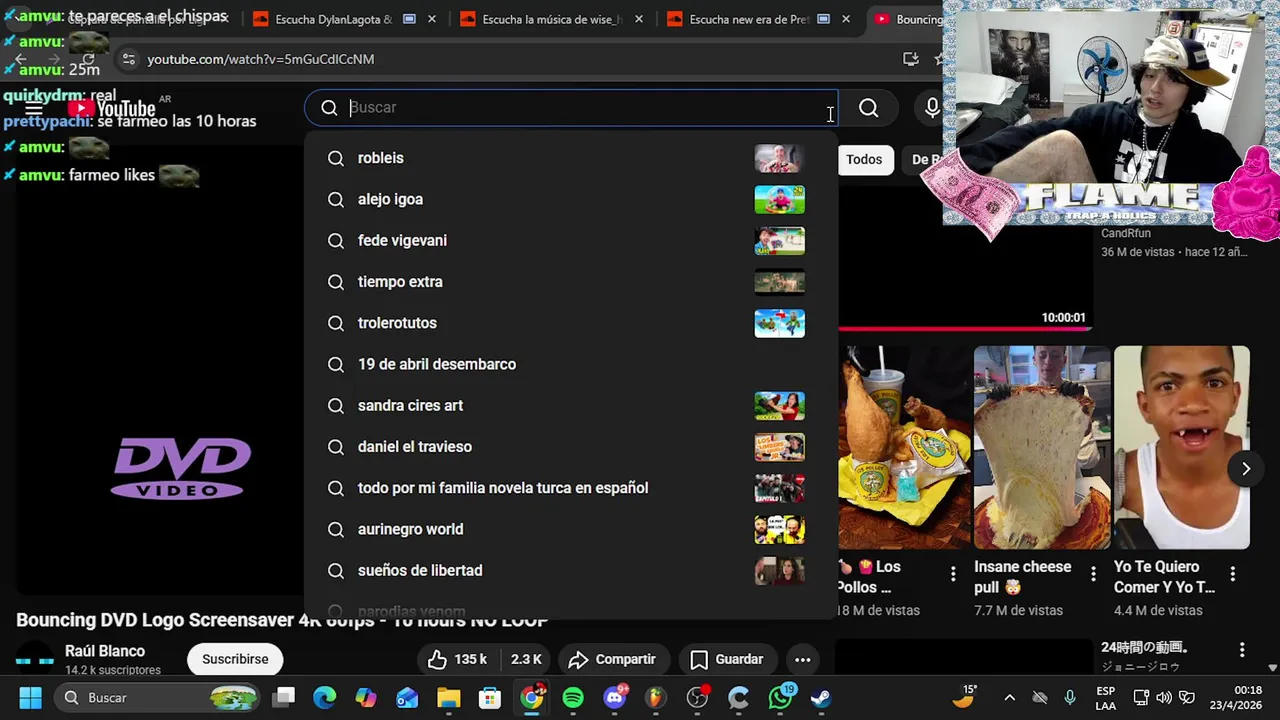Open Windows Start menu
Screen dimensions: 1280x720
tap(30, 697)
